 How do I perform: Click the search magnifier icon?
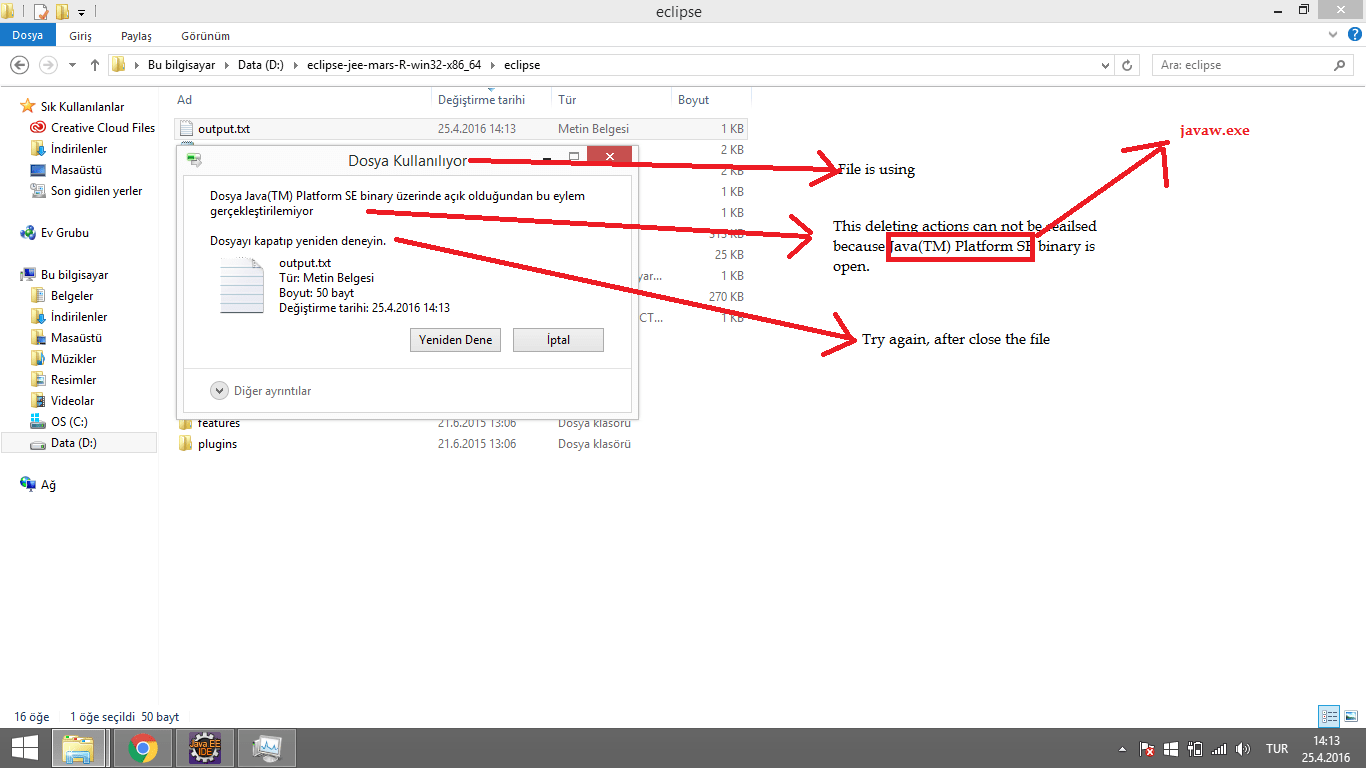(x=1341, y=65)
